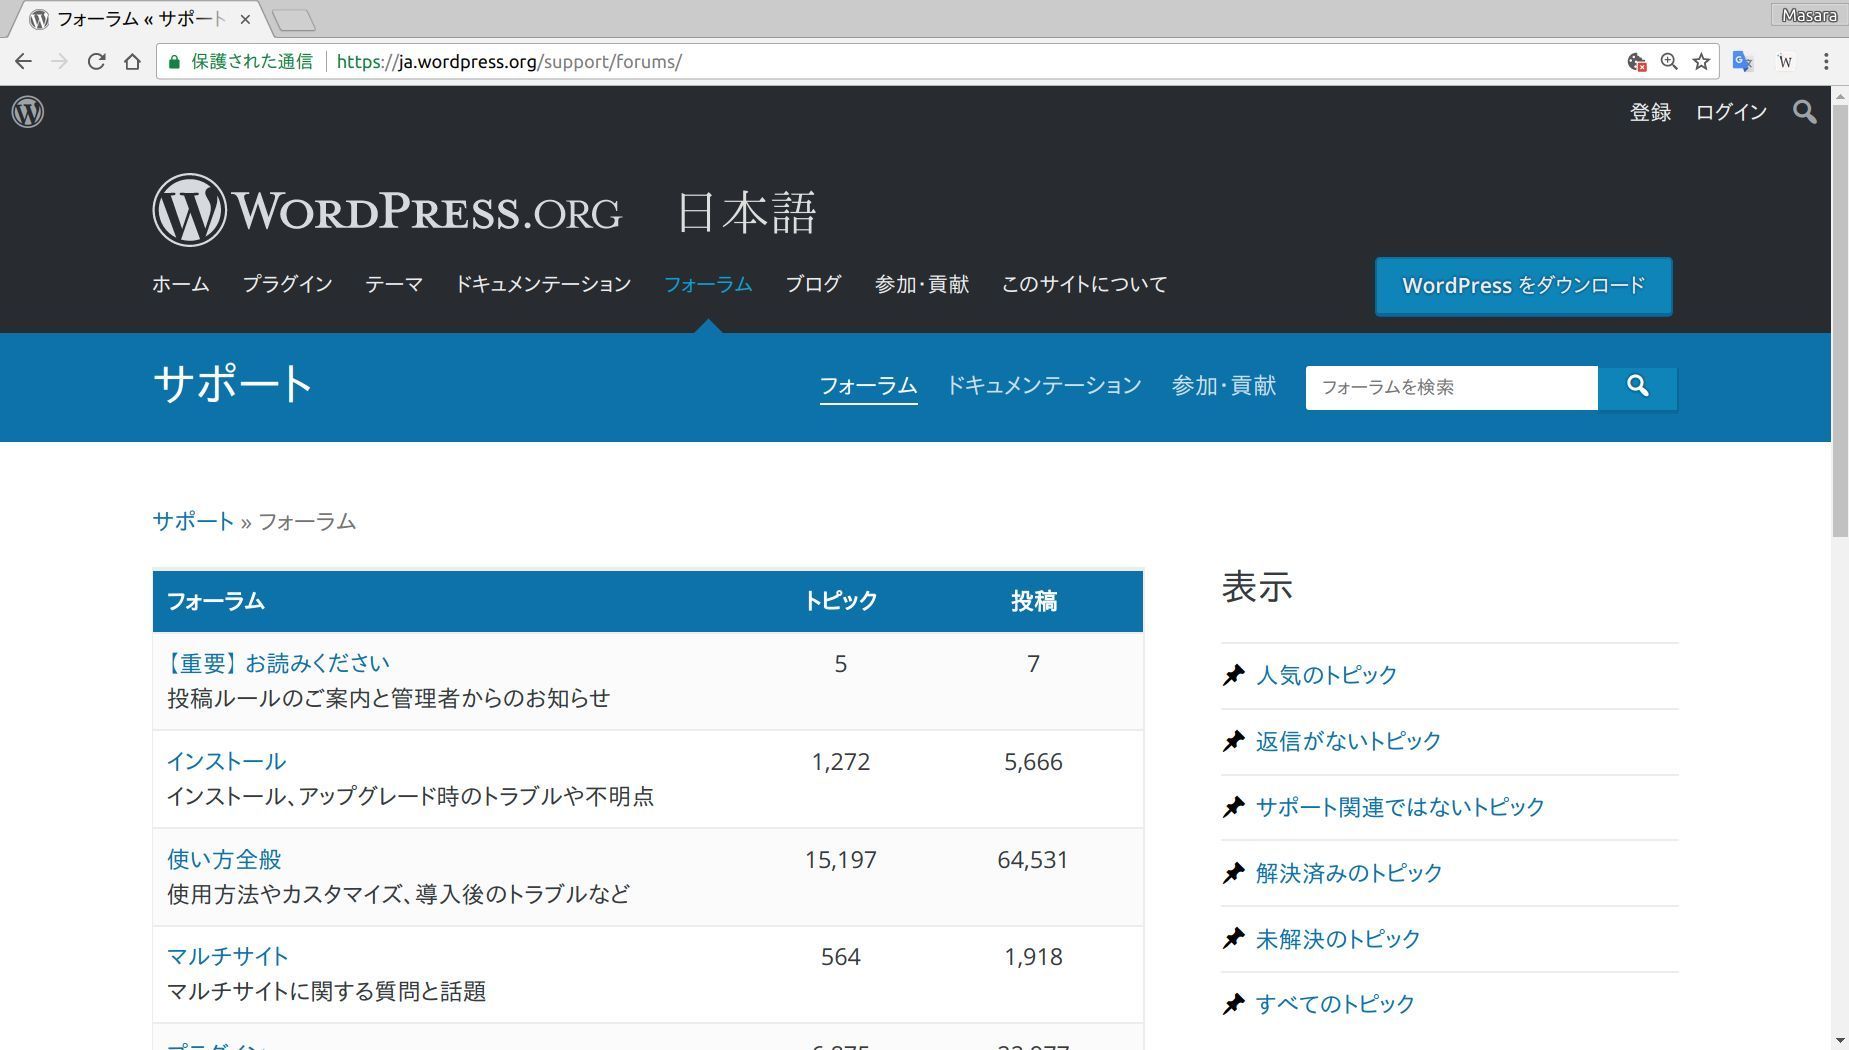The height and width of the screenshot is (1050, 1849).
Task: Select ドキュメンテーション in blue support bar
Action: [1044, 386]
